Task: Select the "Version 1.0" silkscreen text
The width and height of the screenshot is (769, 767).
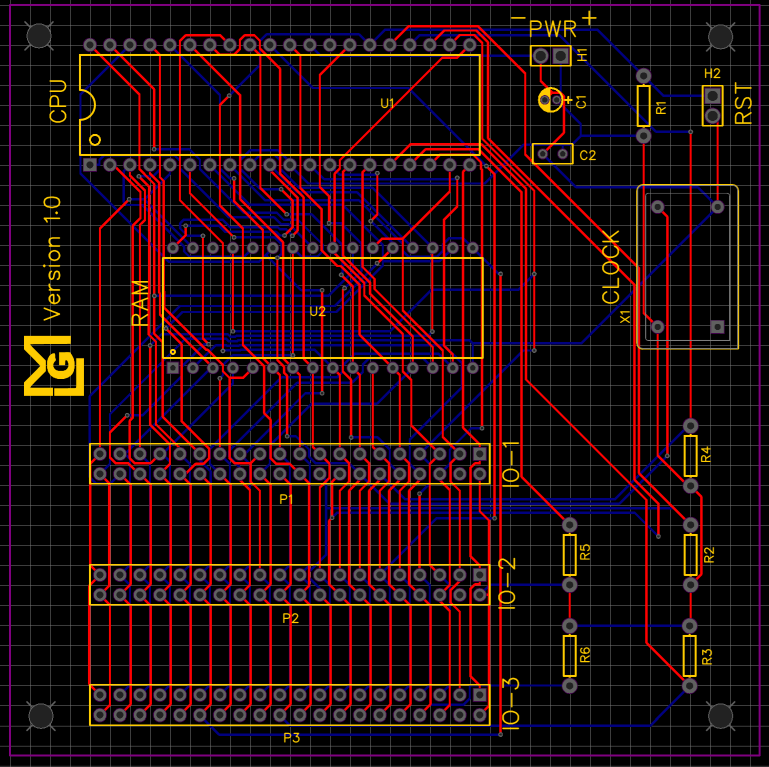Action: coord(52,259)
